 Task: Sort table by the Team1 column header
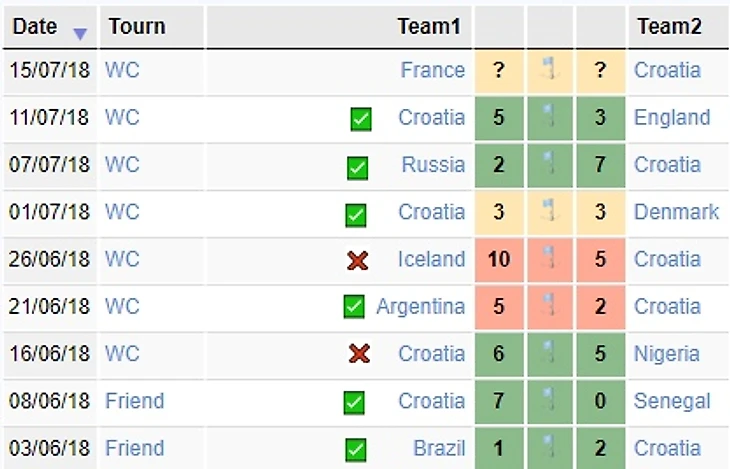click(x=428, y=27)
